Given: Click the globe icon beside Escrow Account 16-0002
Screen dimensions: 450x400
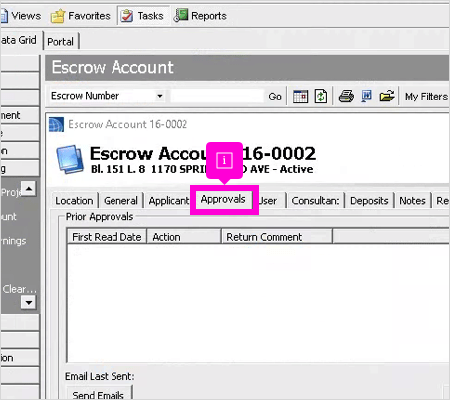Looking at the screenshot, I should tap(56, 125).
